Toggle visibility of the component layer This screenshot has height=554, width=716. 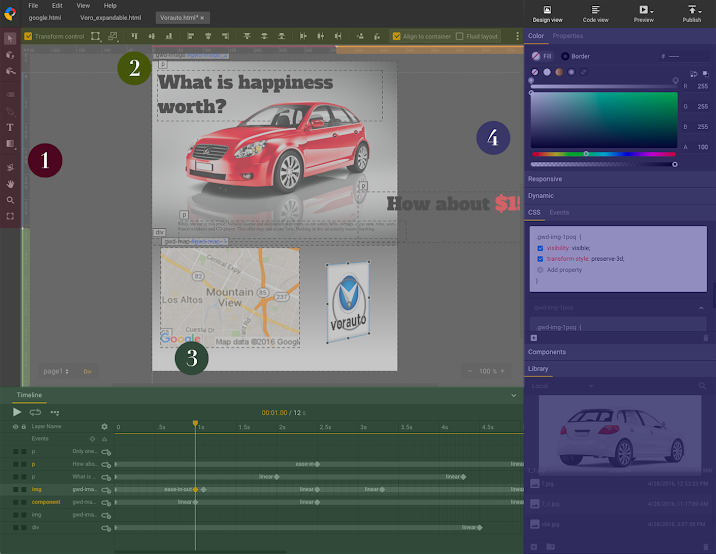(16, 502)
